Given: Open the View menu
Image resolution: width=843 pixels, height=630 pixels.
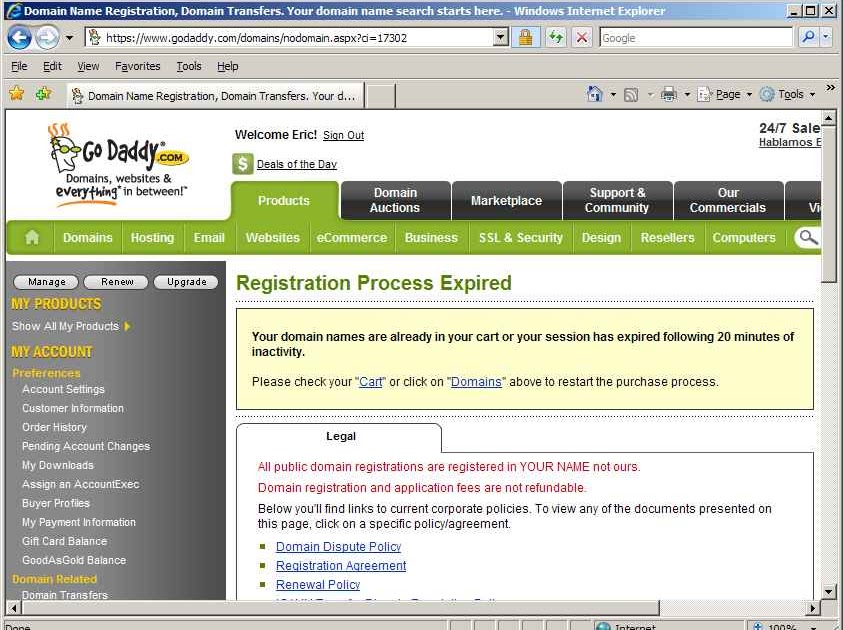Looking at the screenshot, I should (88, 67).
